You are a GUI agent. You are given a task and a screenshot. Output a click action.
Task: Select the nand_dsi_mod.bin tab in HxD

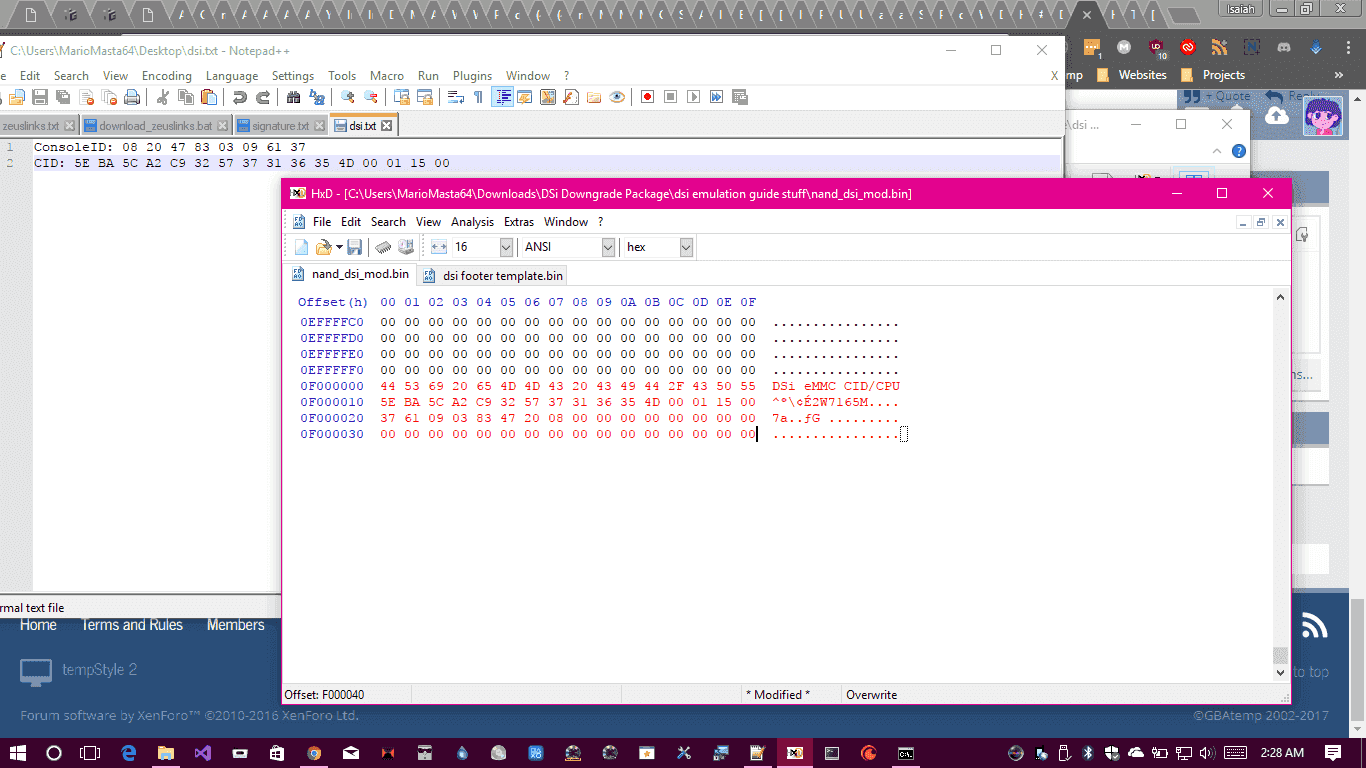[x=350, y=274]
